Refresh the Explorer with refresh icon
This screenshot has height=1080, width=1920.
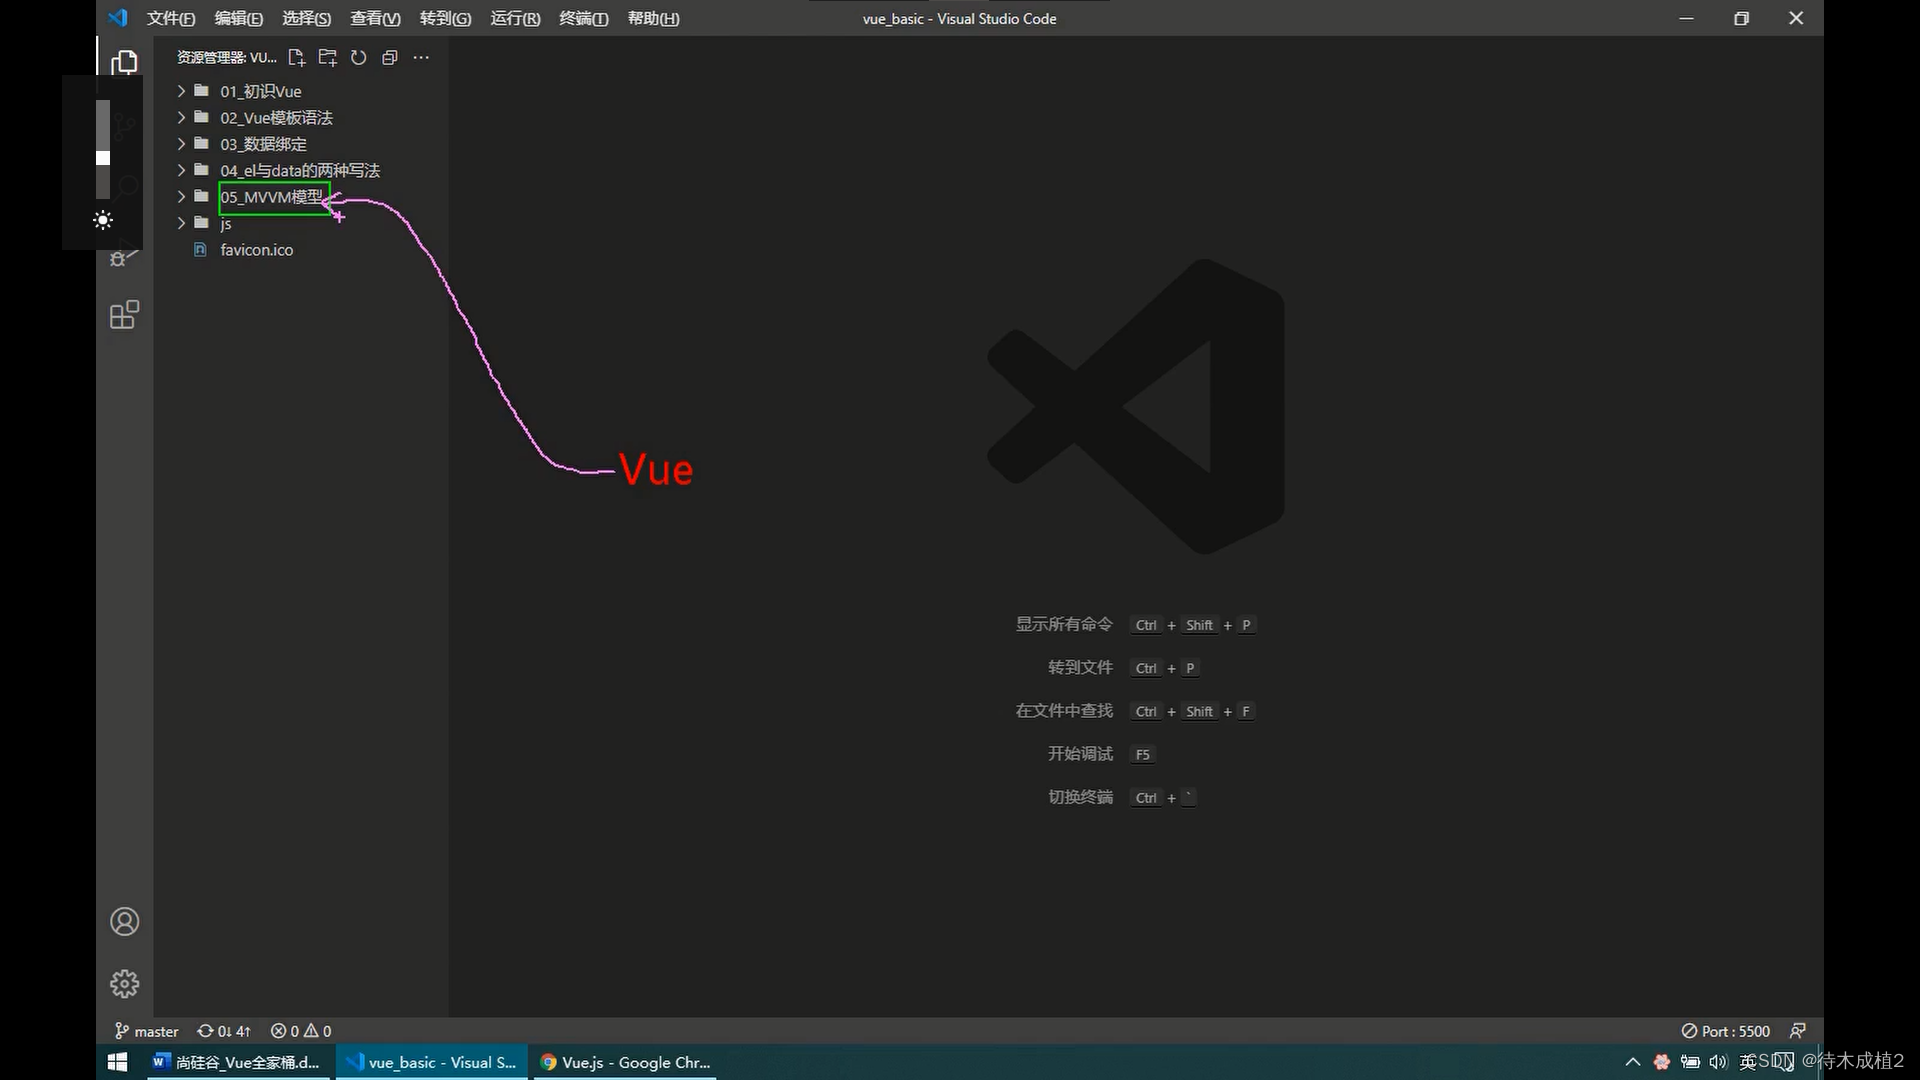click(x=358, y=58)
